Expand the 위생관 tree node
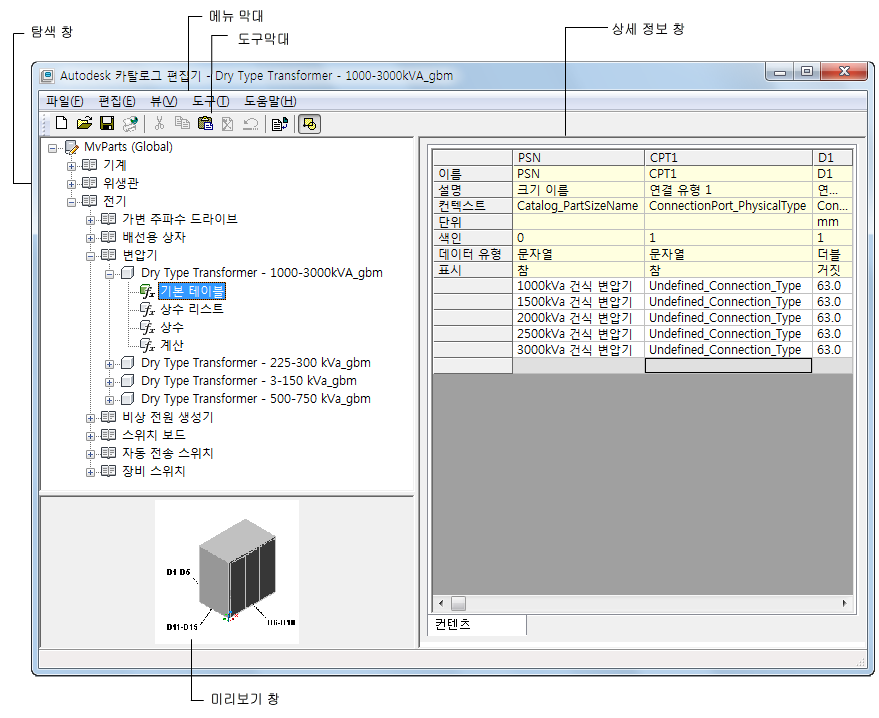The width and height of the screenshot is (879, 718). (x=71, y=184)
